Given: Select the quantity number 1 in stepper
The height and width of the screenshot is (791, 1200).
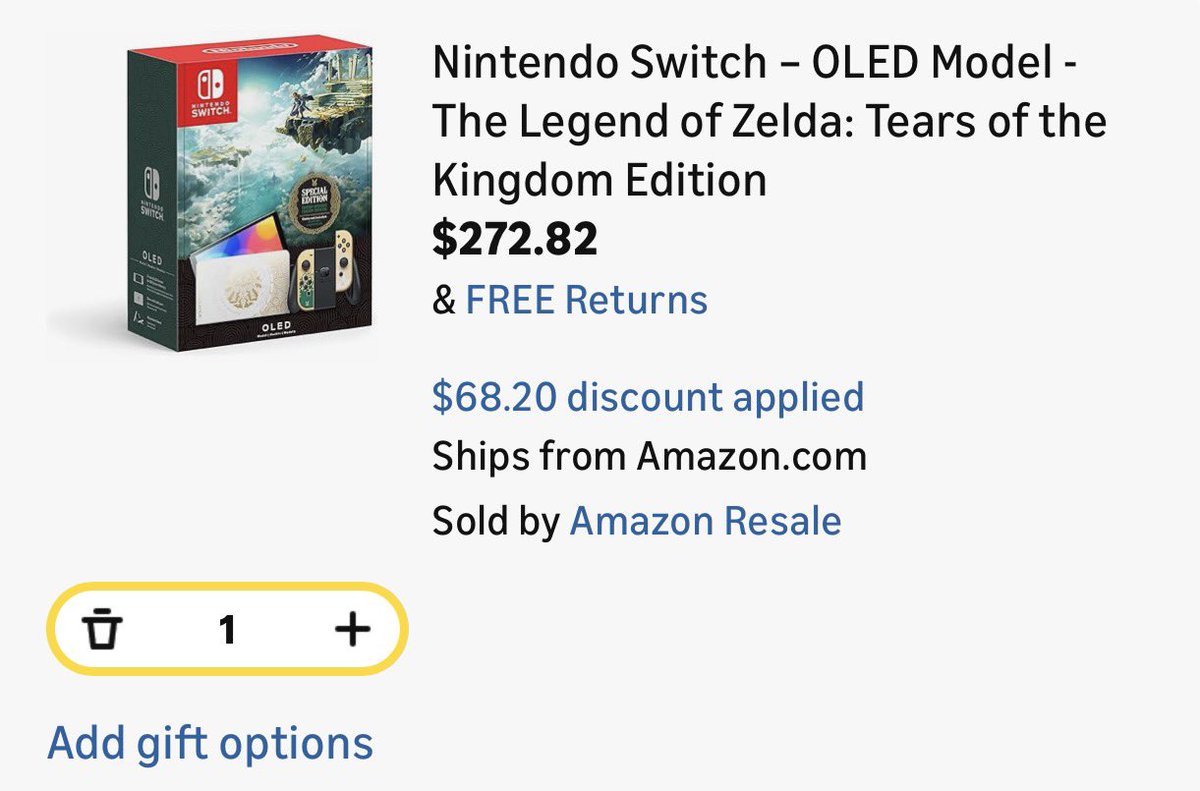Looking at the screenshot, I should 227,630.
